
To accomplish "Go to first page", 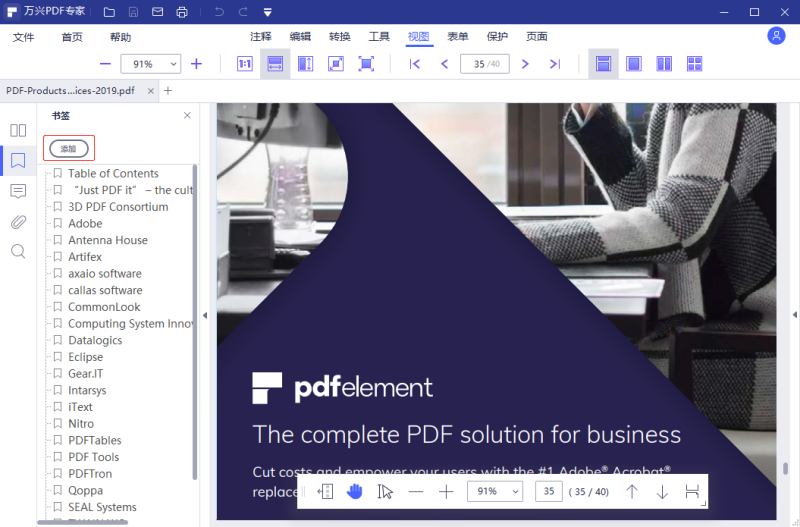I will coord(415,64).
